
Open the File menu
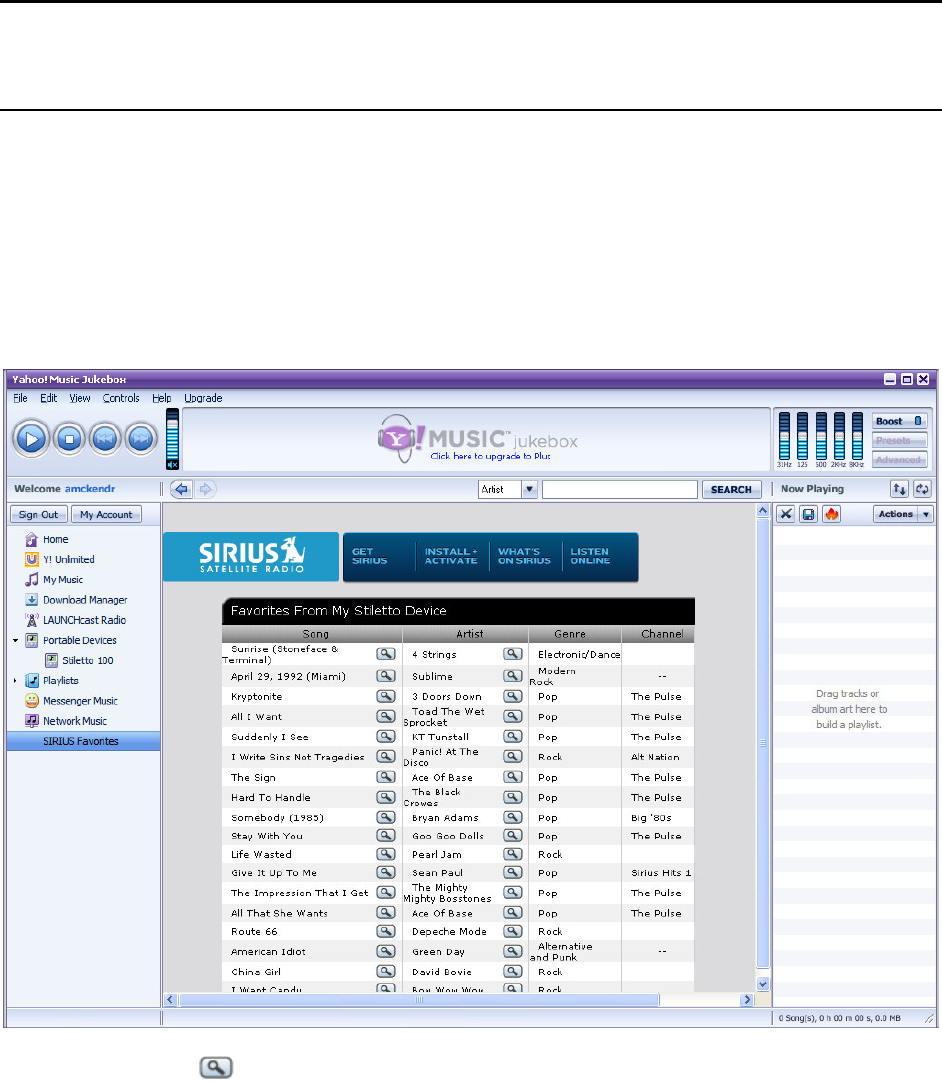20,398
